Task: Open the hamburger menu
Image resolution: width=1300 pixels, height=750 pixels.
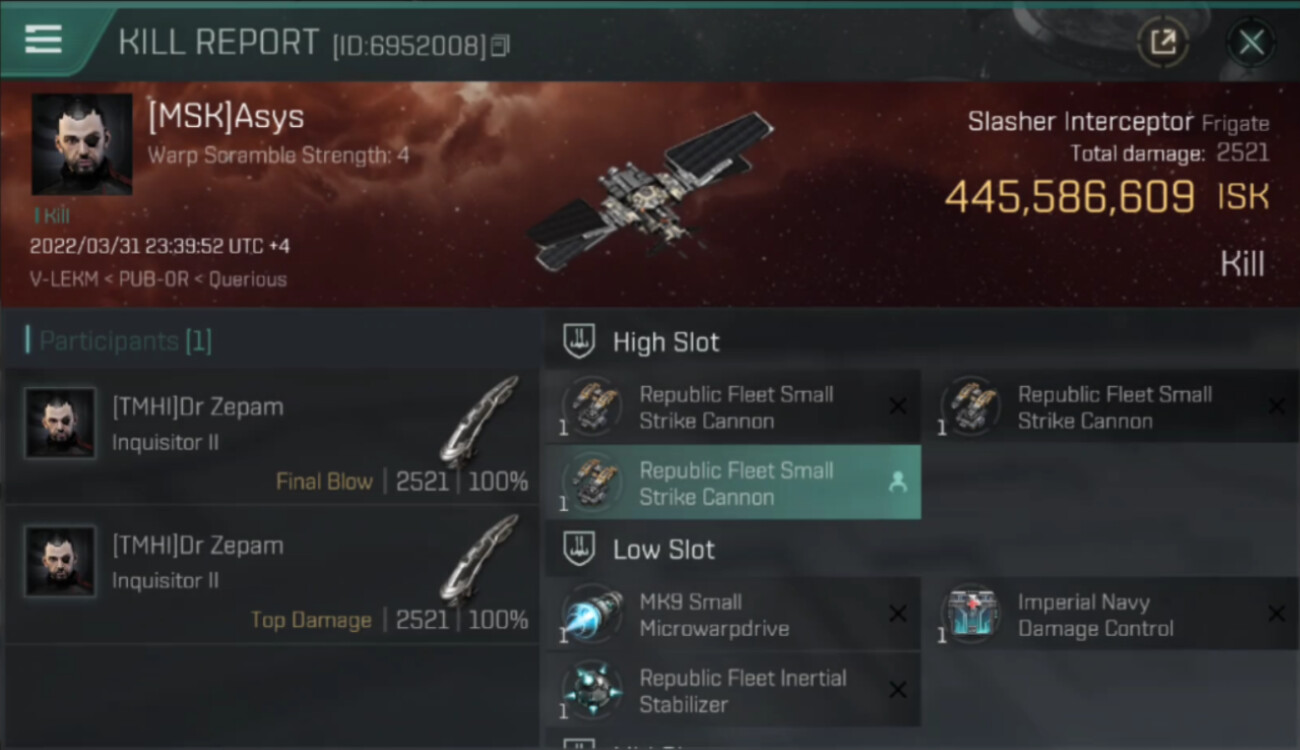Action: [43, 40]
